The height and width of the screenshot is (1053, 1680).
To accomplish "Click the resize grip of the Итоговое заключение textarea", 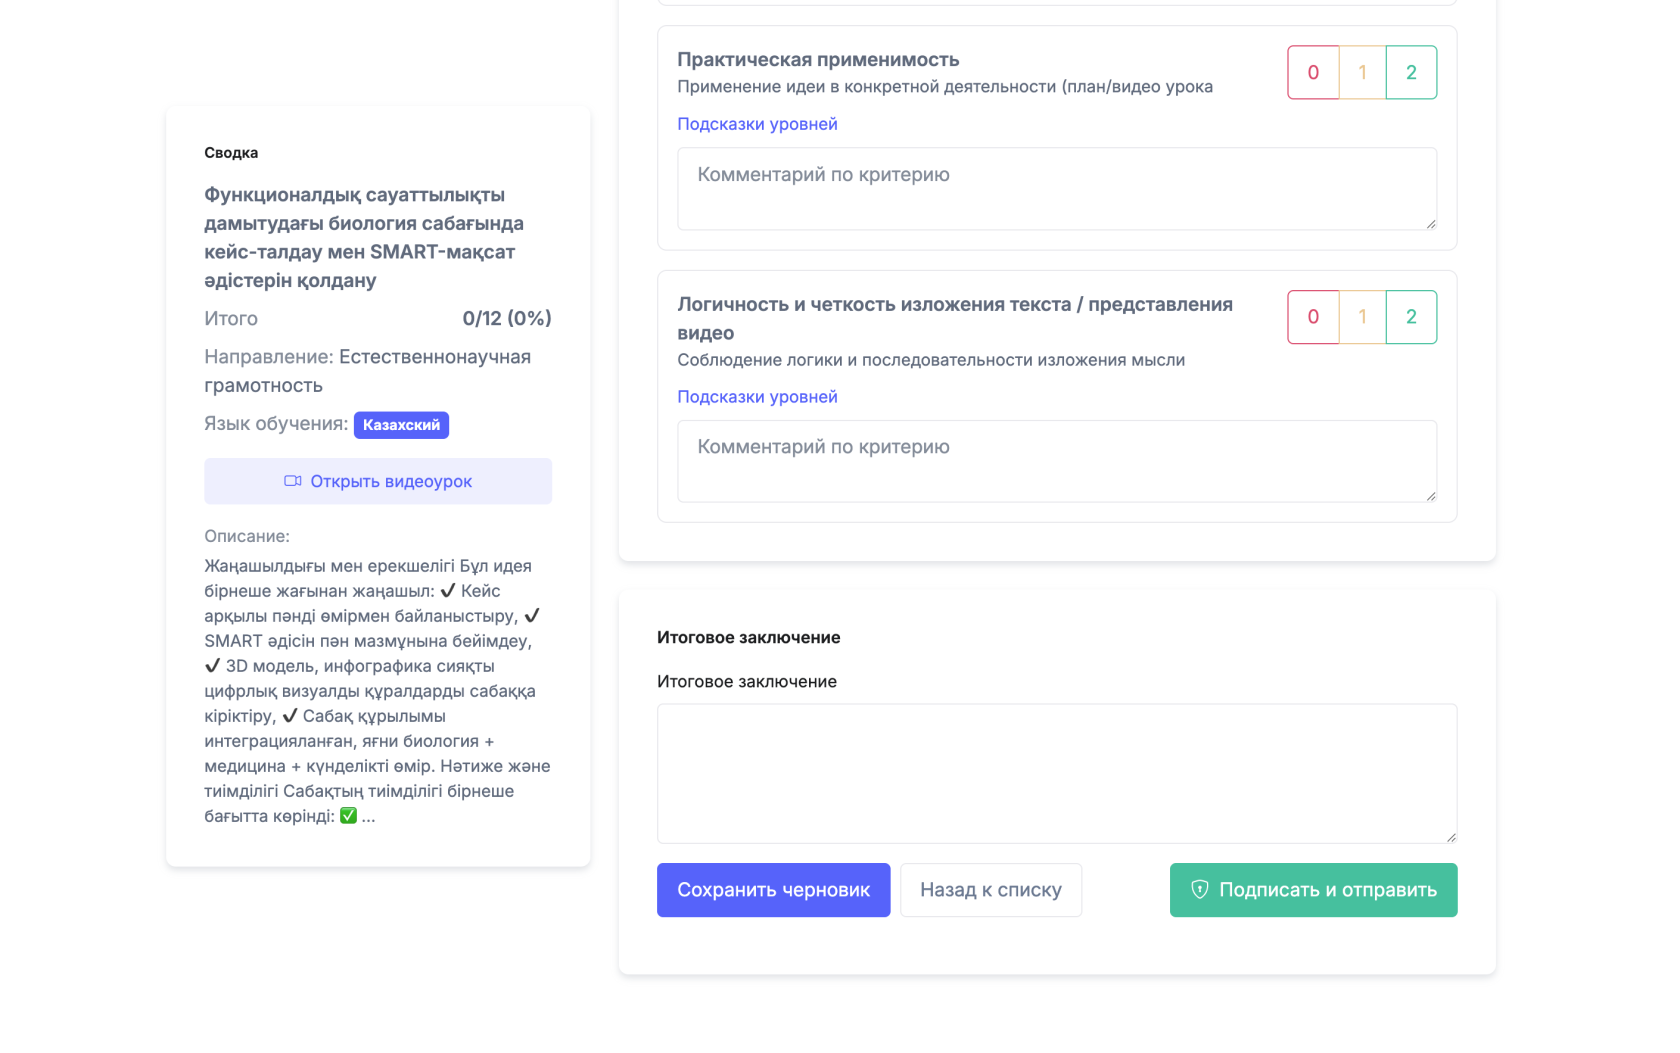I will coord(1450,836).
